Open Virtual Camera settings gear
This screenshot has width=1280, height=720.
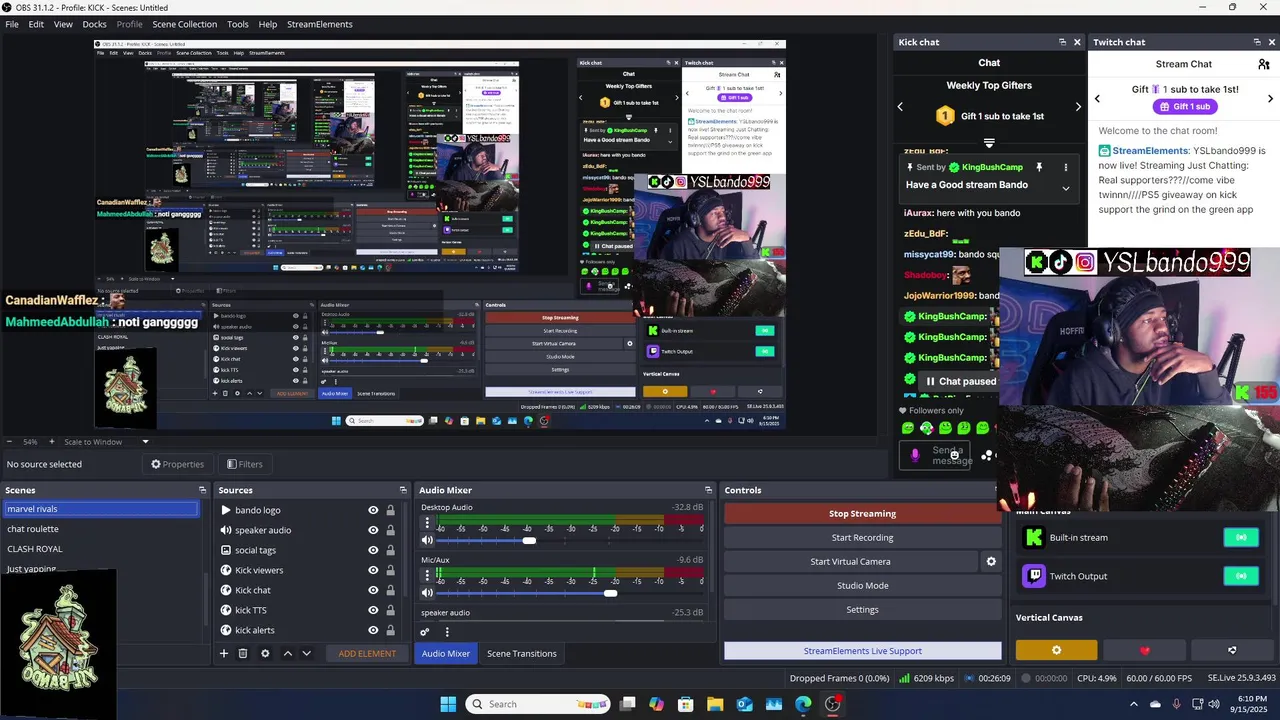(x=991, y=561)
